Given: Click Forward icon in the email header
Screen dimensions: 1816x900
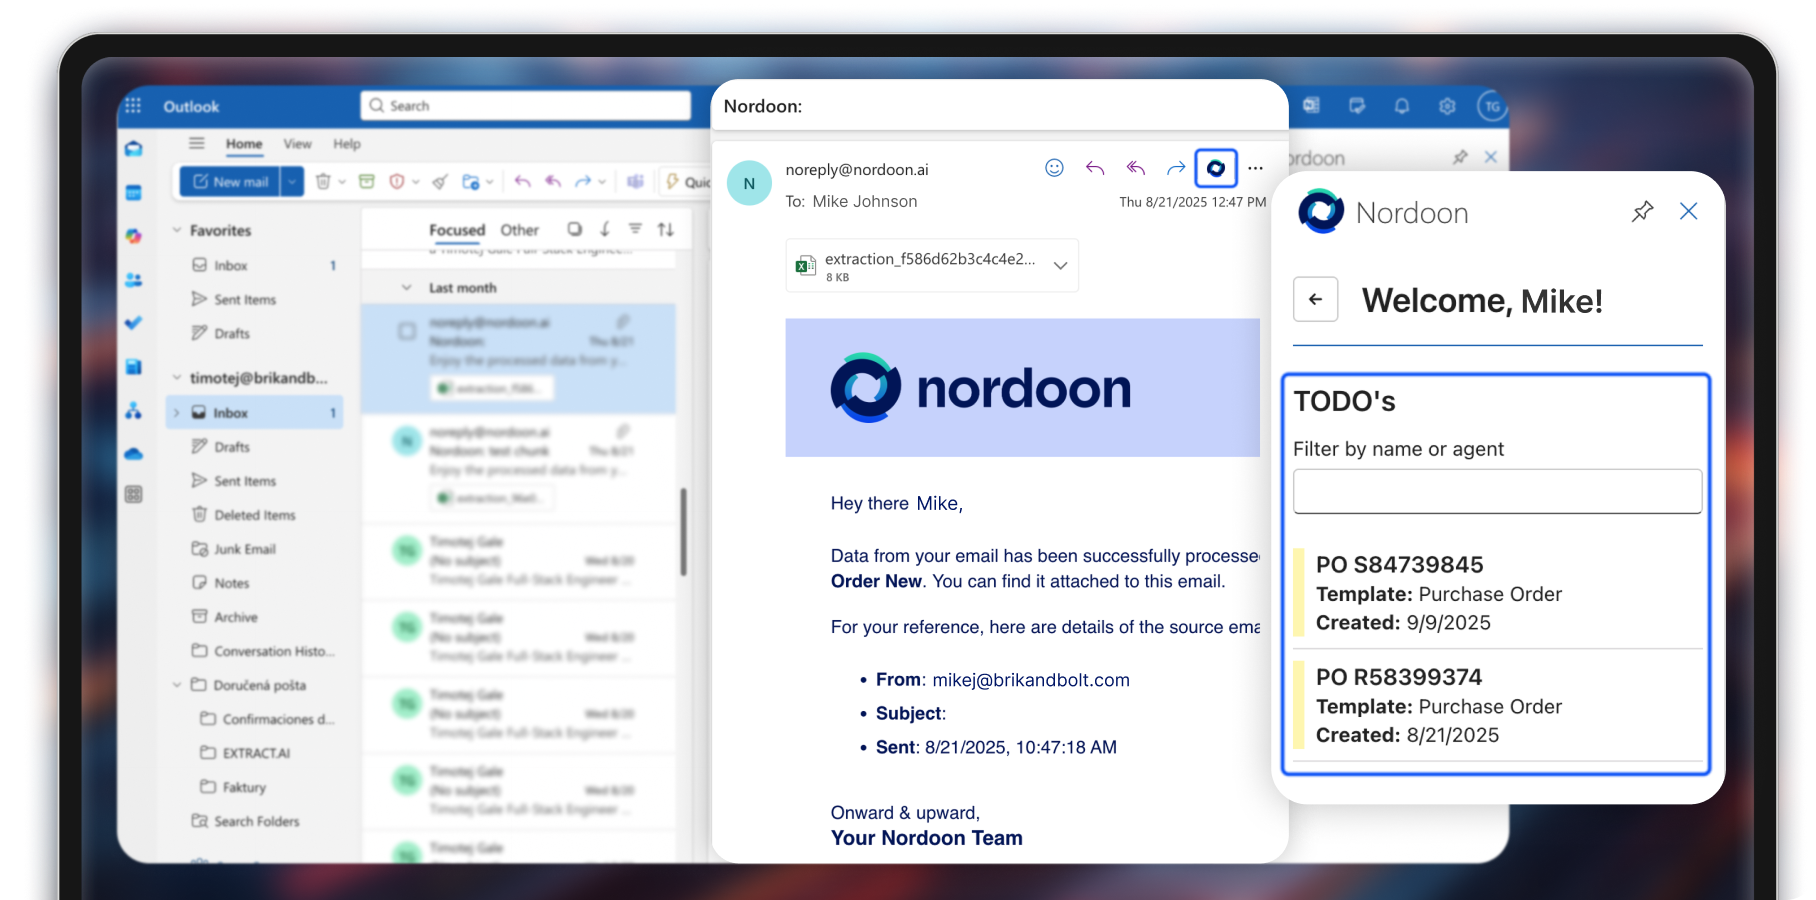Looking at the screenshot, I should (1176, 168).
